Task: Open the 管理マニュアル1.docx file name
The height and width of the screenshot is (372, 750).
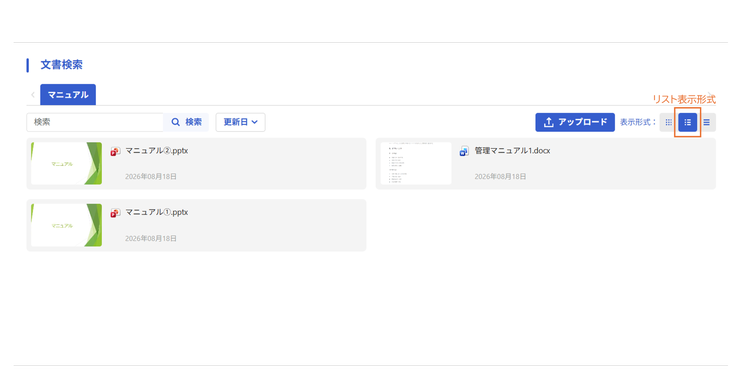Action: pos(513,151)
